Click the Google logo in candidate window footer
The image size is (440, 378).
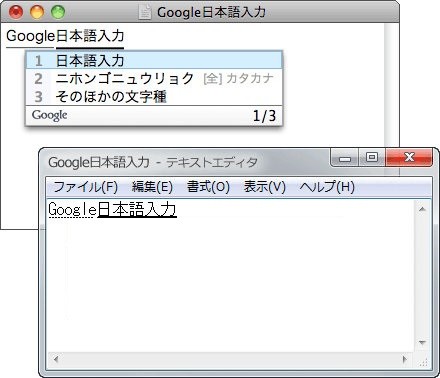(50, 115)
